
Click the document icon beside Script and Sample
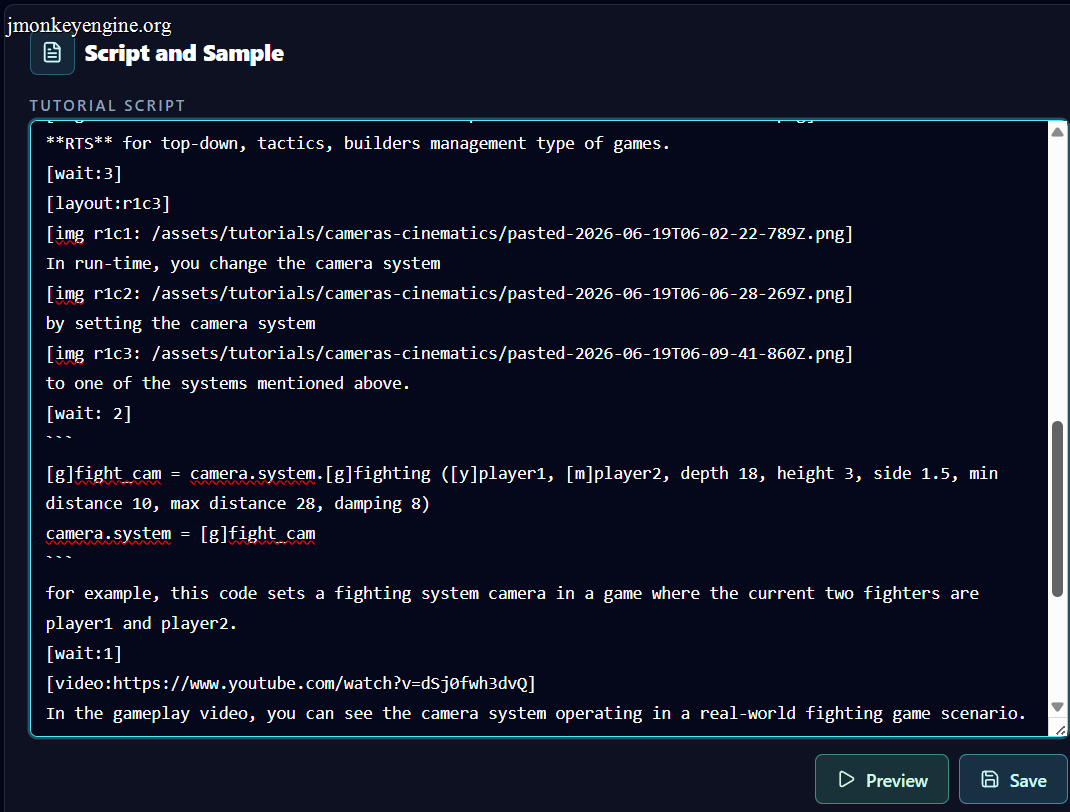pyautogui.click(x=53, y=53)
